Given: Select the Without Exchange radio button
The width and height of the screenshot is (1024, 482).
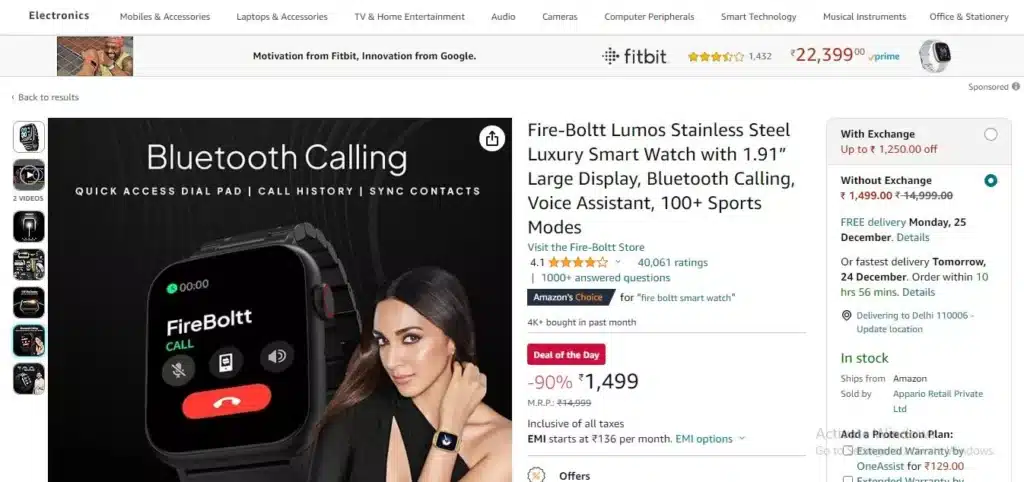Looking at the screenshot, I should 991,181.
